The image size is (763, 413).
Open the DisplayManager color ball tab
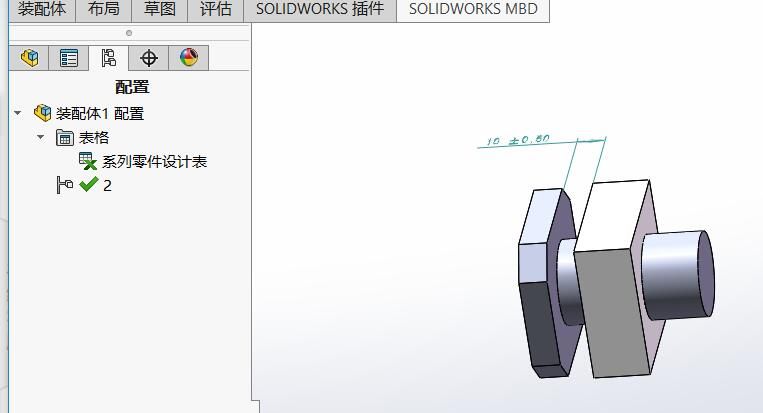click(x=189, y=58)
